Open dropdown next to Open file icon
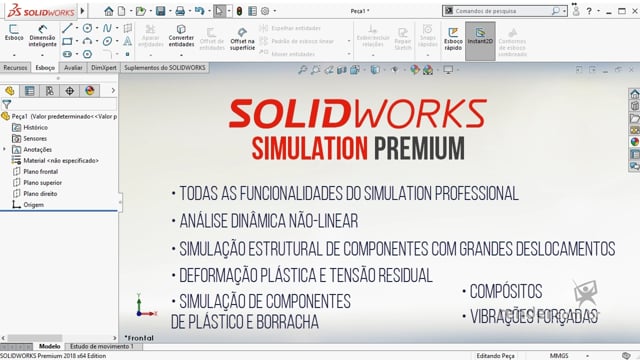This screenshot has height=360, width=640. tap(150, 11)
